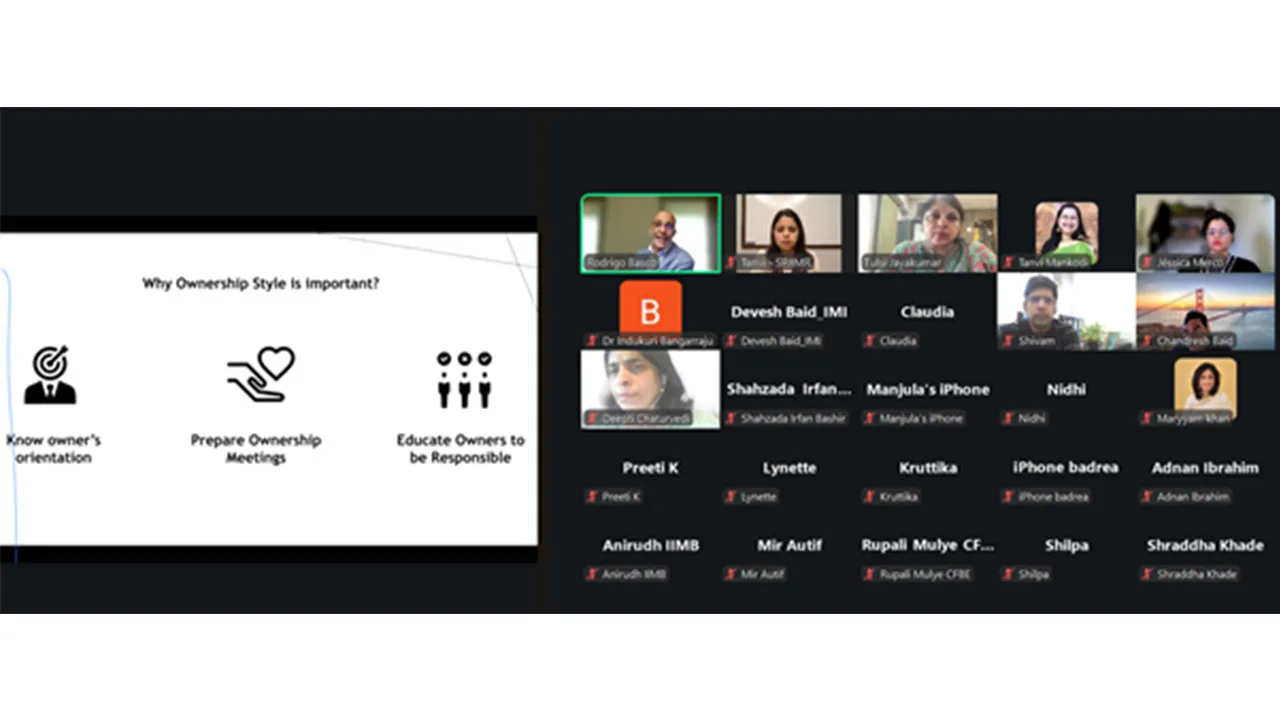
Task: Select the Golden Gate Bridge background video tile
Action: pyautogui.click(x=1205, y=311)
